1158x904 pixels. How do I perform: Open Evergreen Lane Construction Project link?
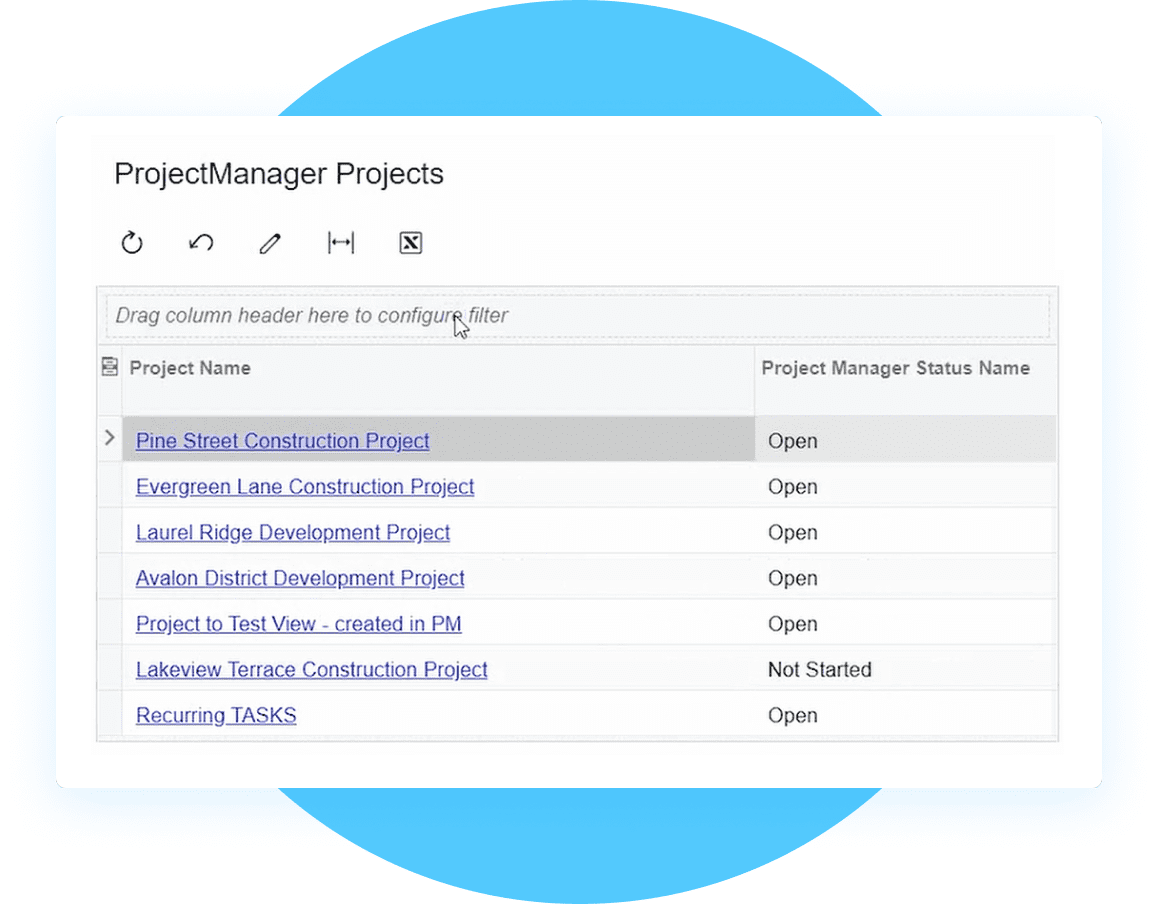point(305,487)
